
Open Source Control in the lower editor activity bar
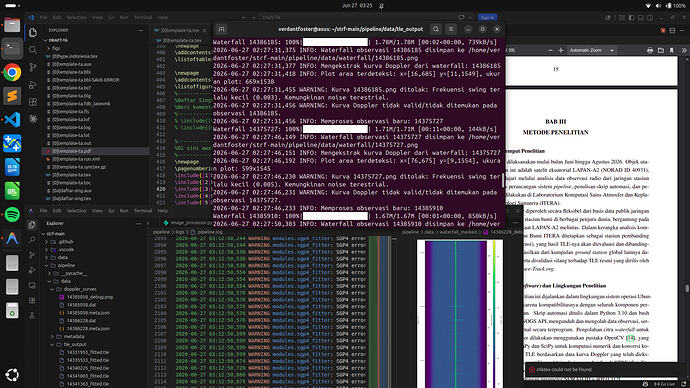pos(32,255)
